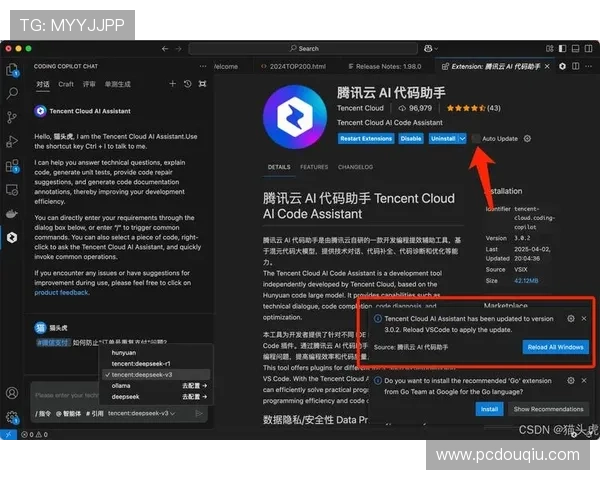
Task: Open the Search view in activity bar
Action: (12, 93)
